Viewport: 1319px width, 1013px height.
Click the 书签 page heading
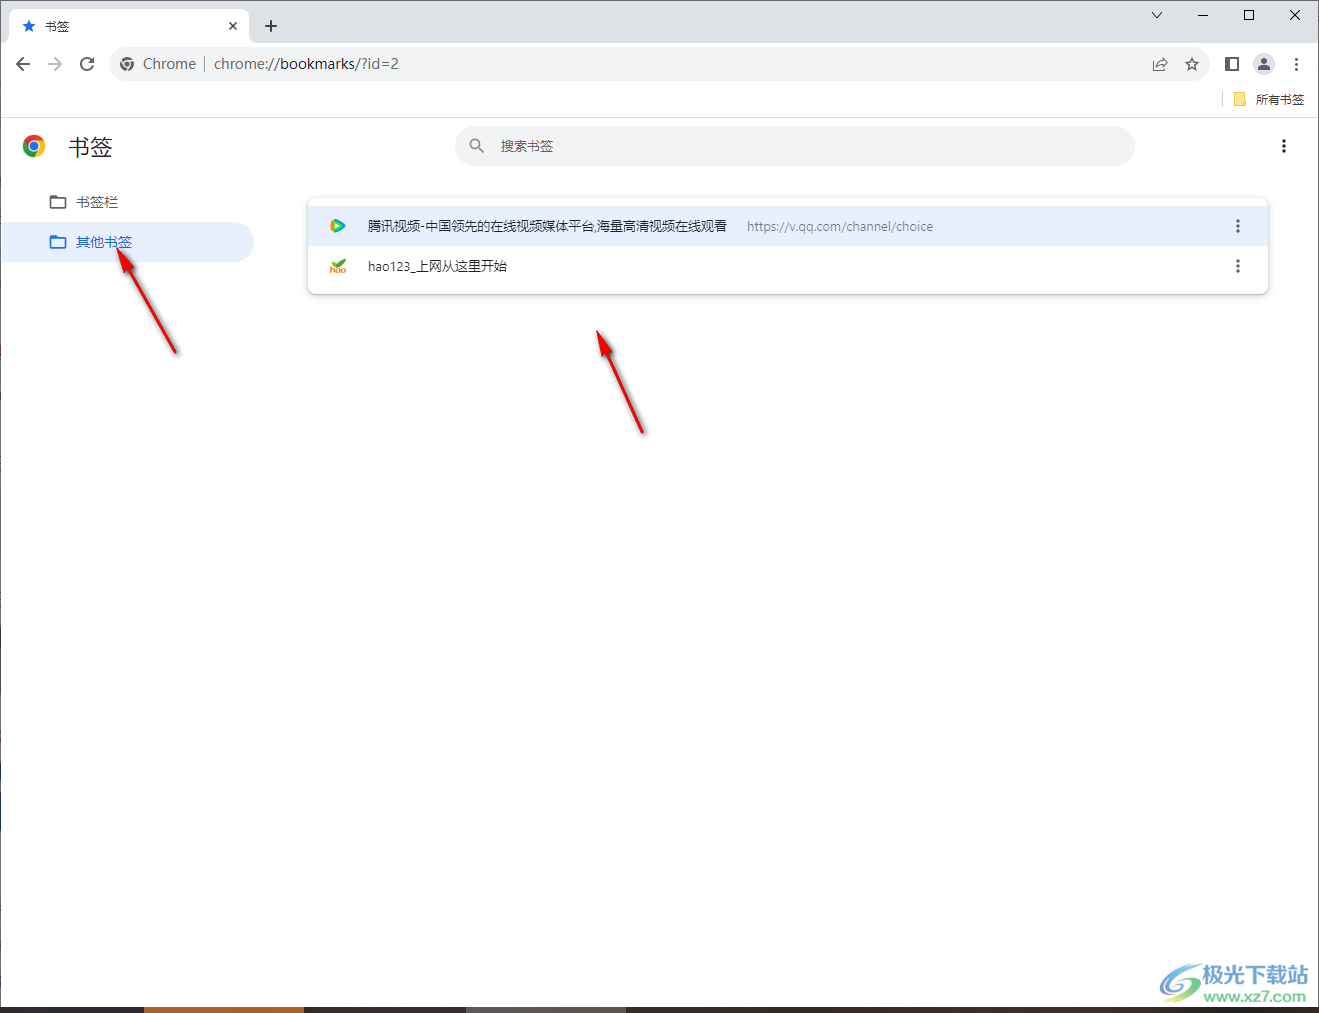pos(90,147)
